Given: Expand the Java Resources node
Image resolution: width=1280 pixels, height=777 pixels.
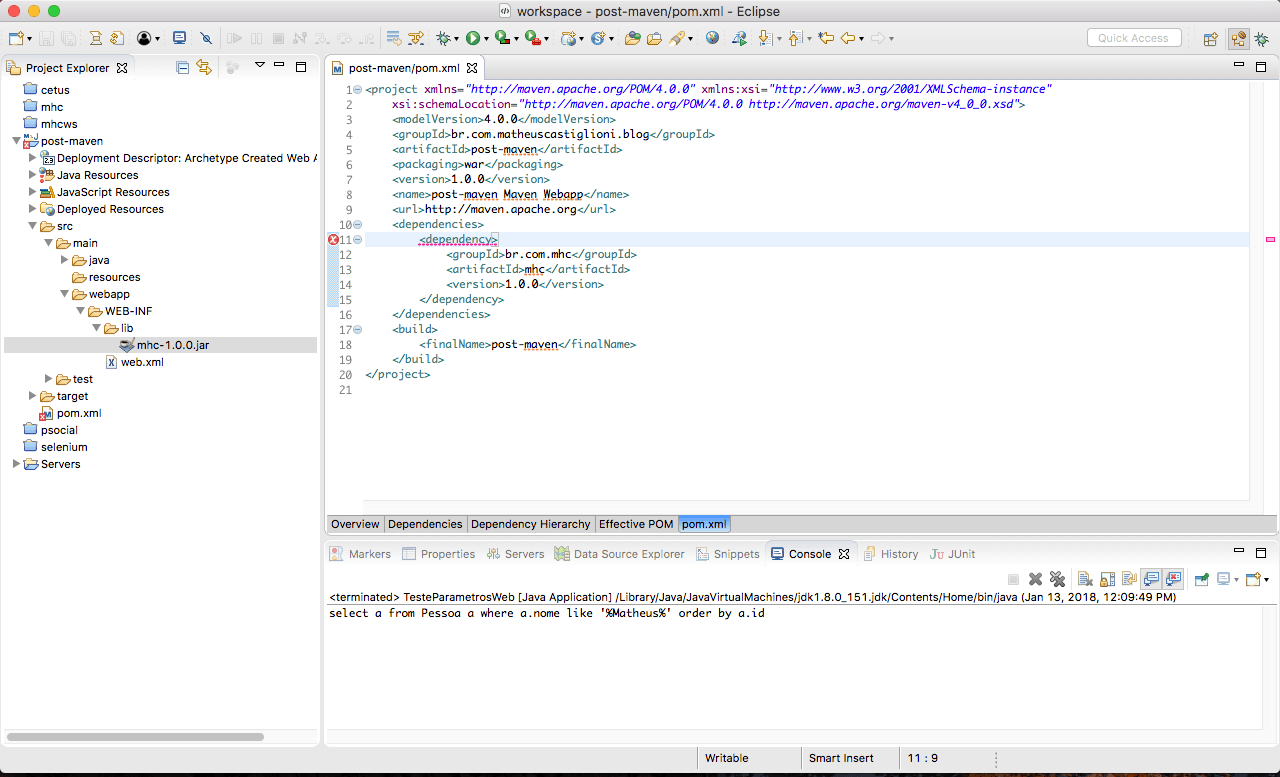Looking at the screenshot, I should pos(33,175).
